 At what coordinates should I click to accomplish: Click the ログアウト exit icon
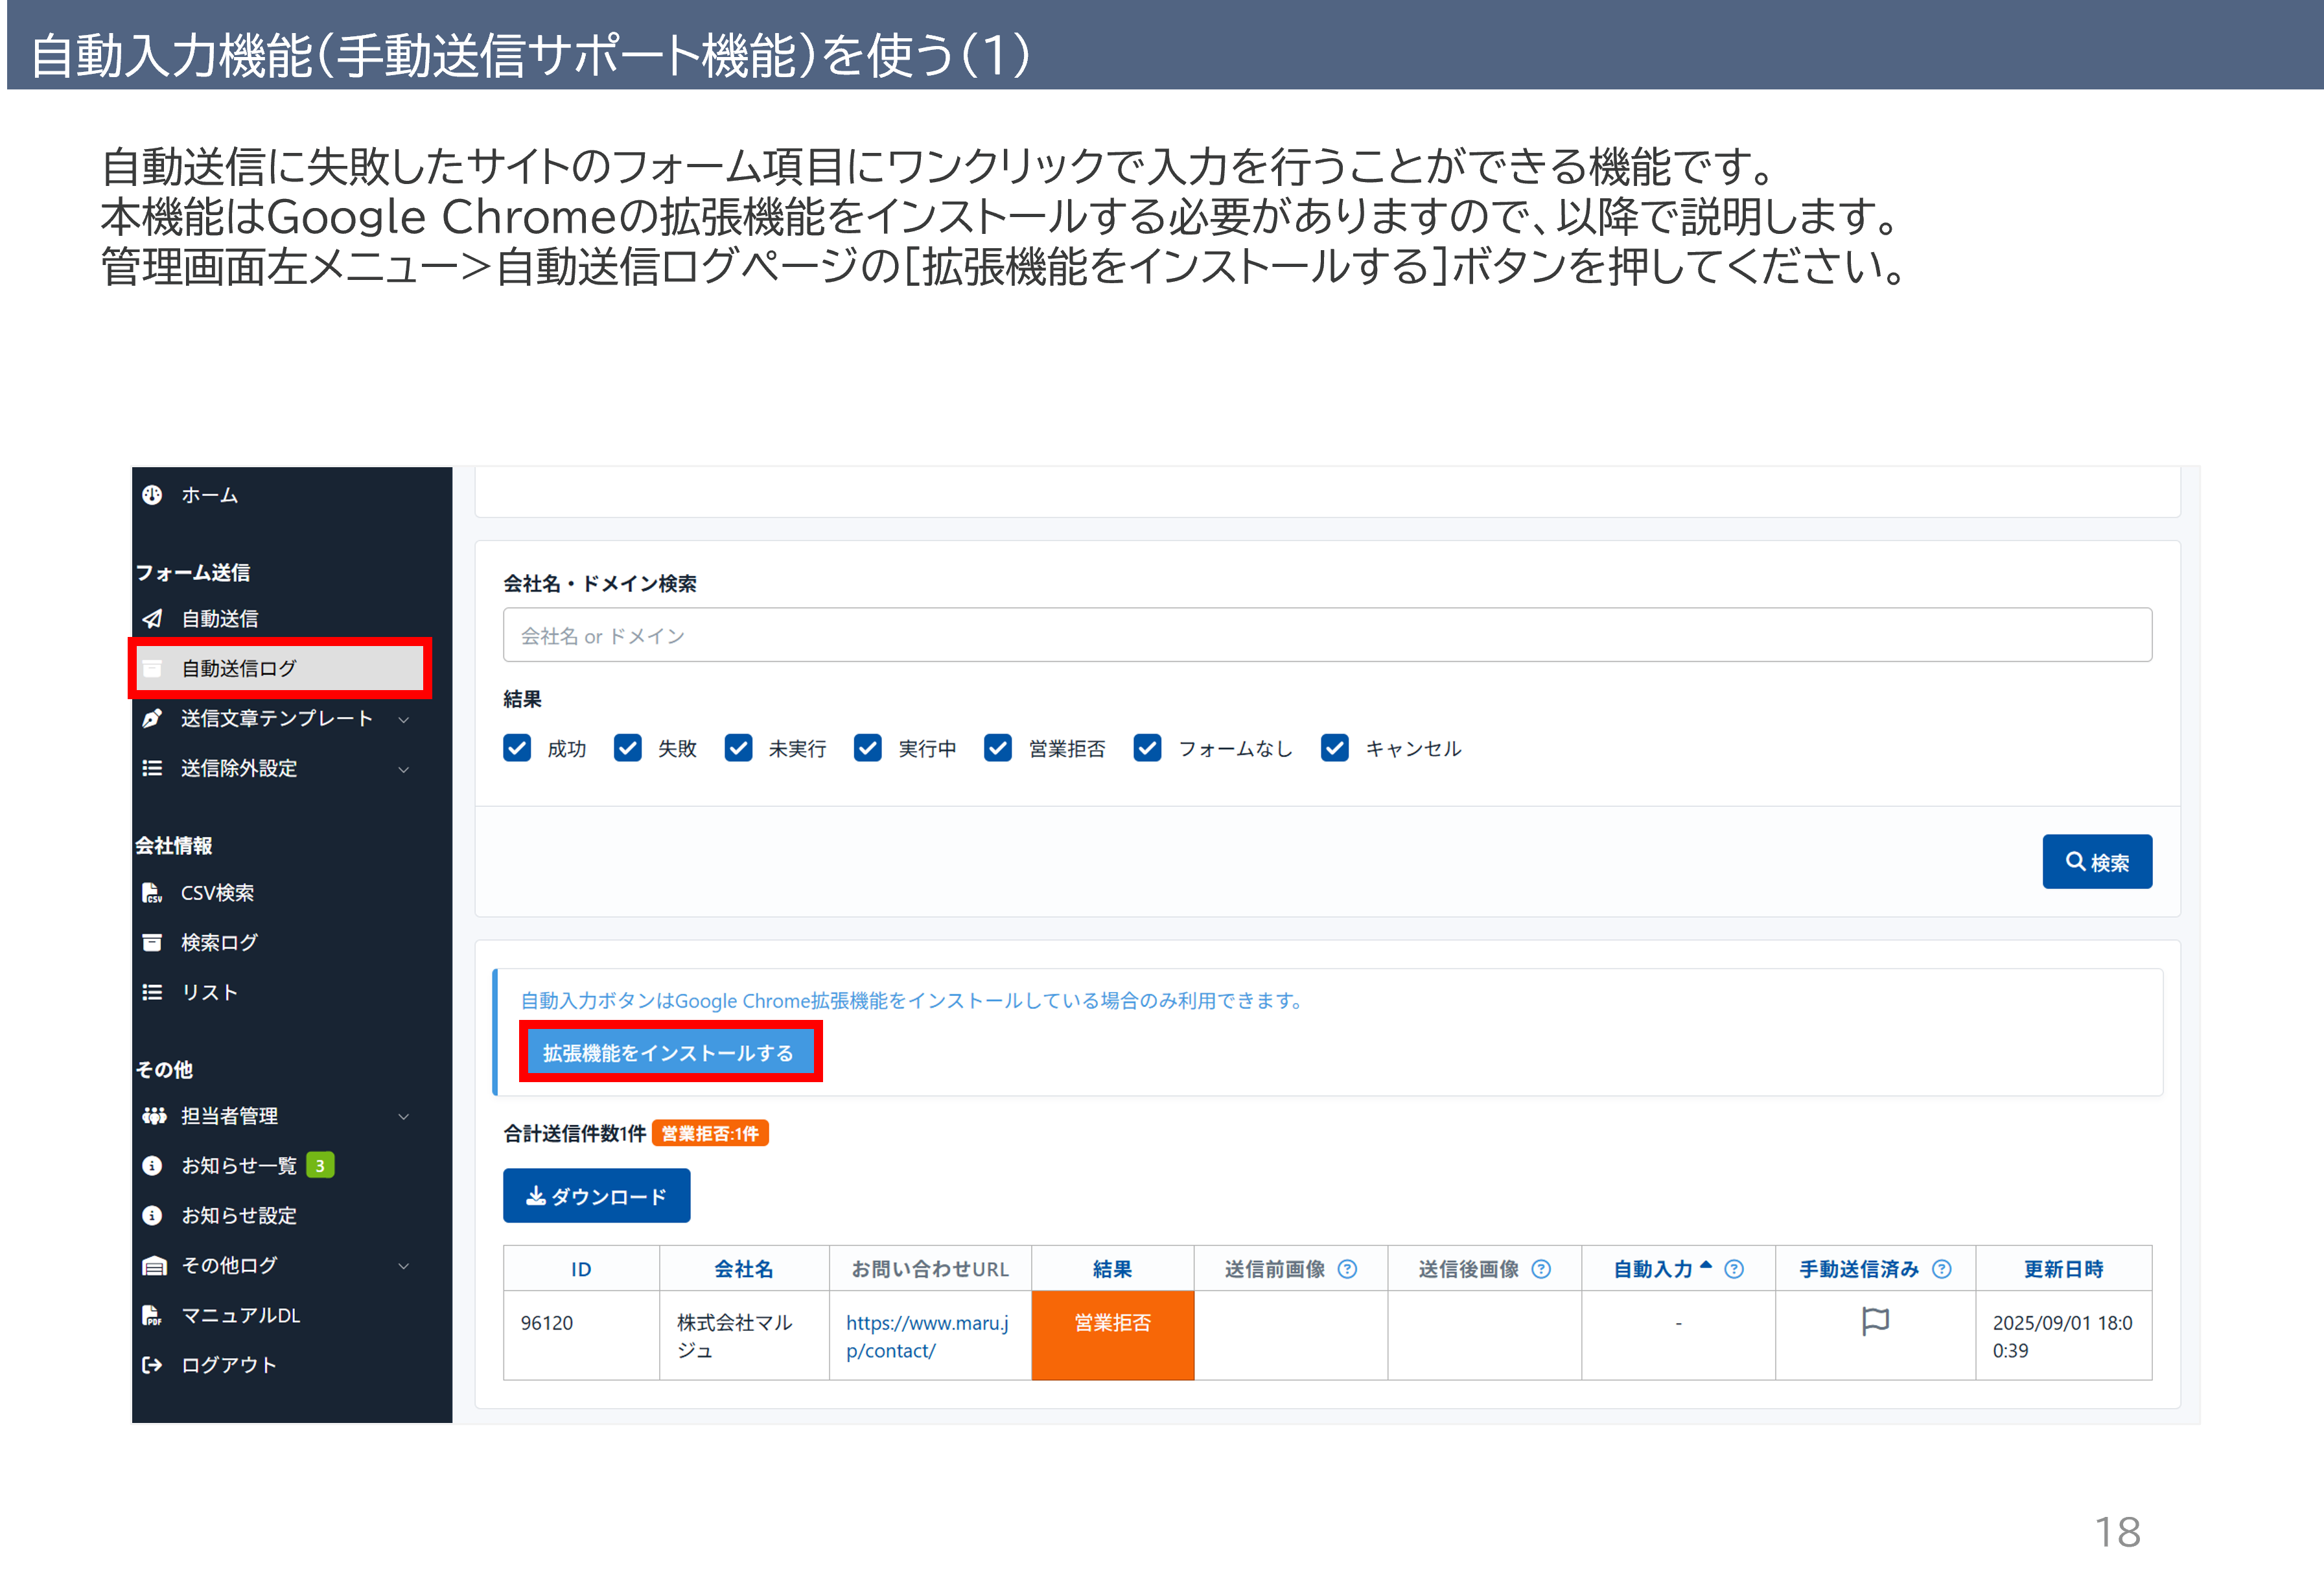point(152,1365)
